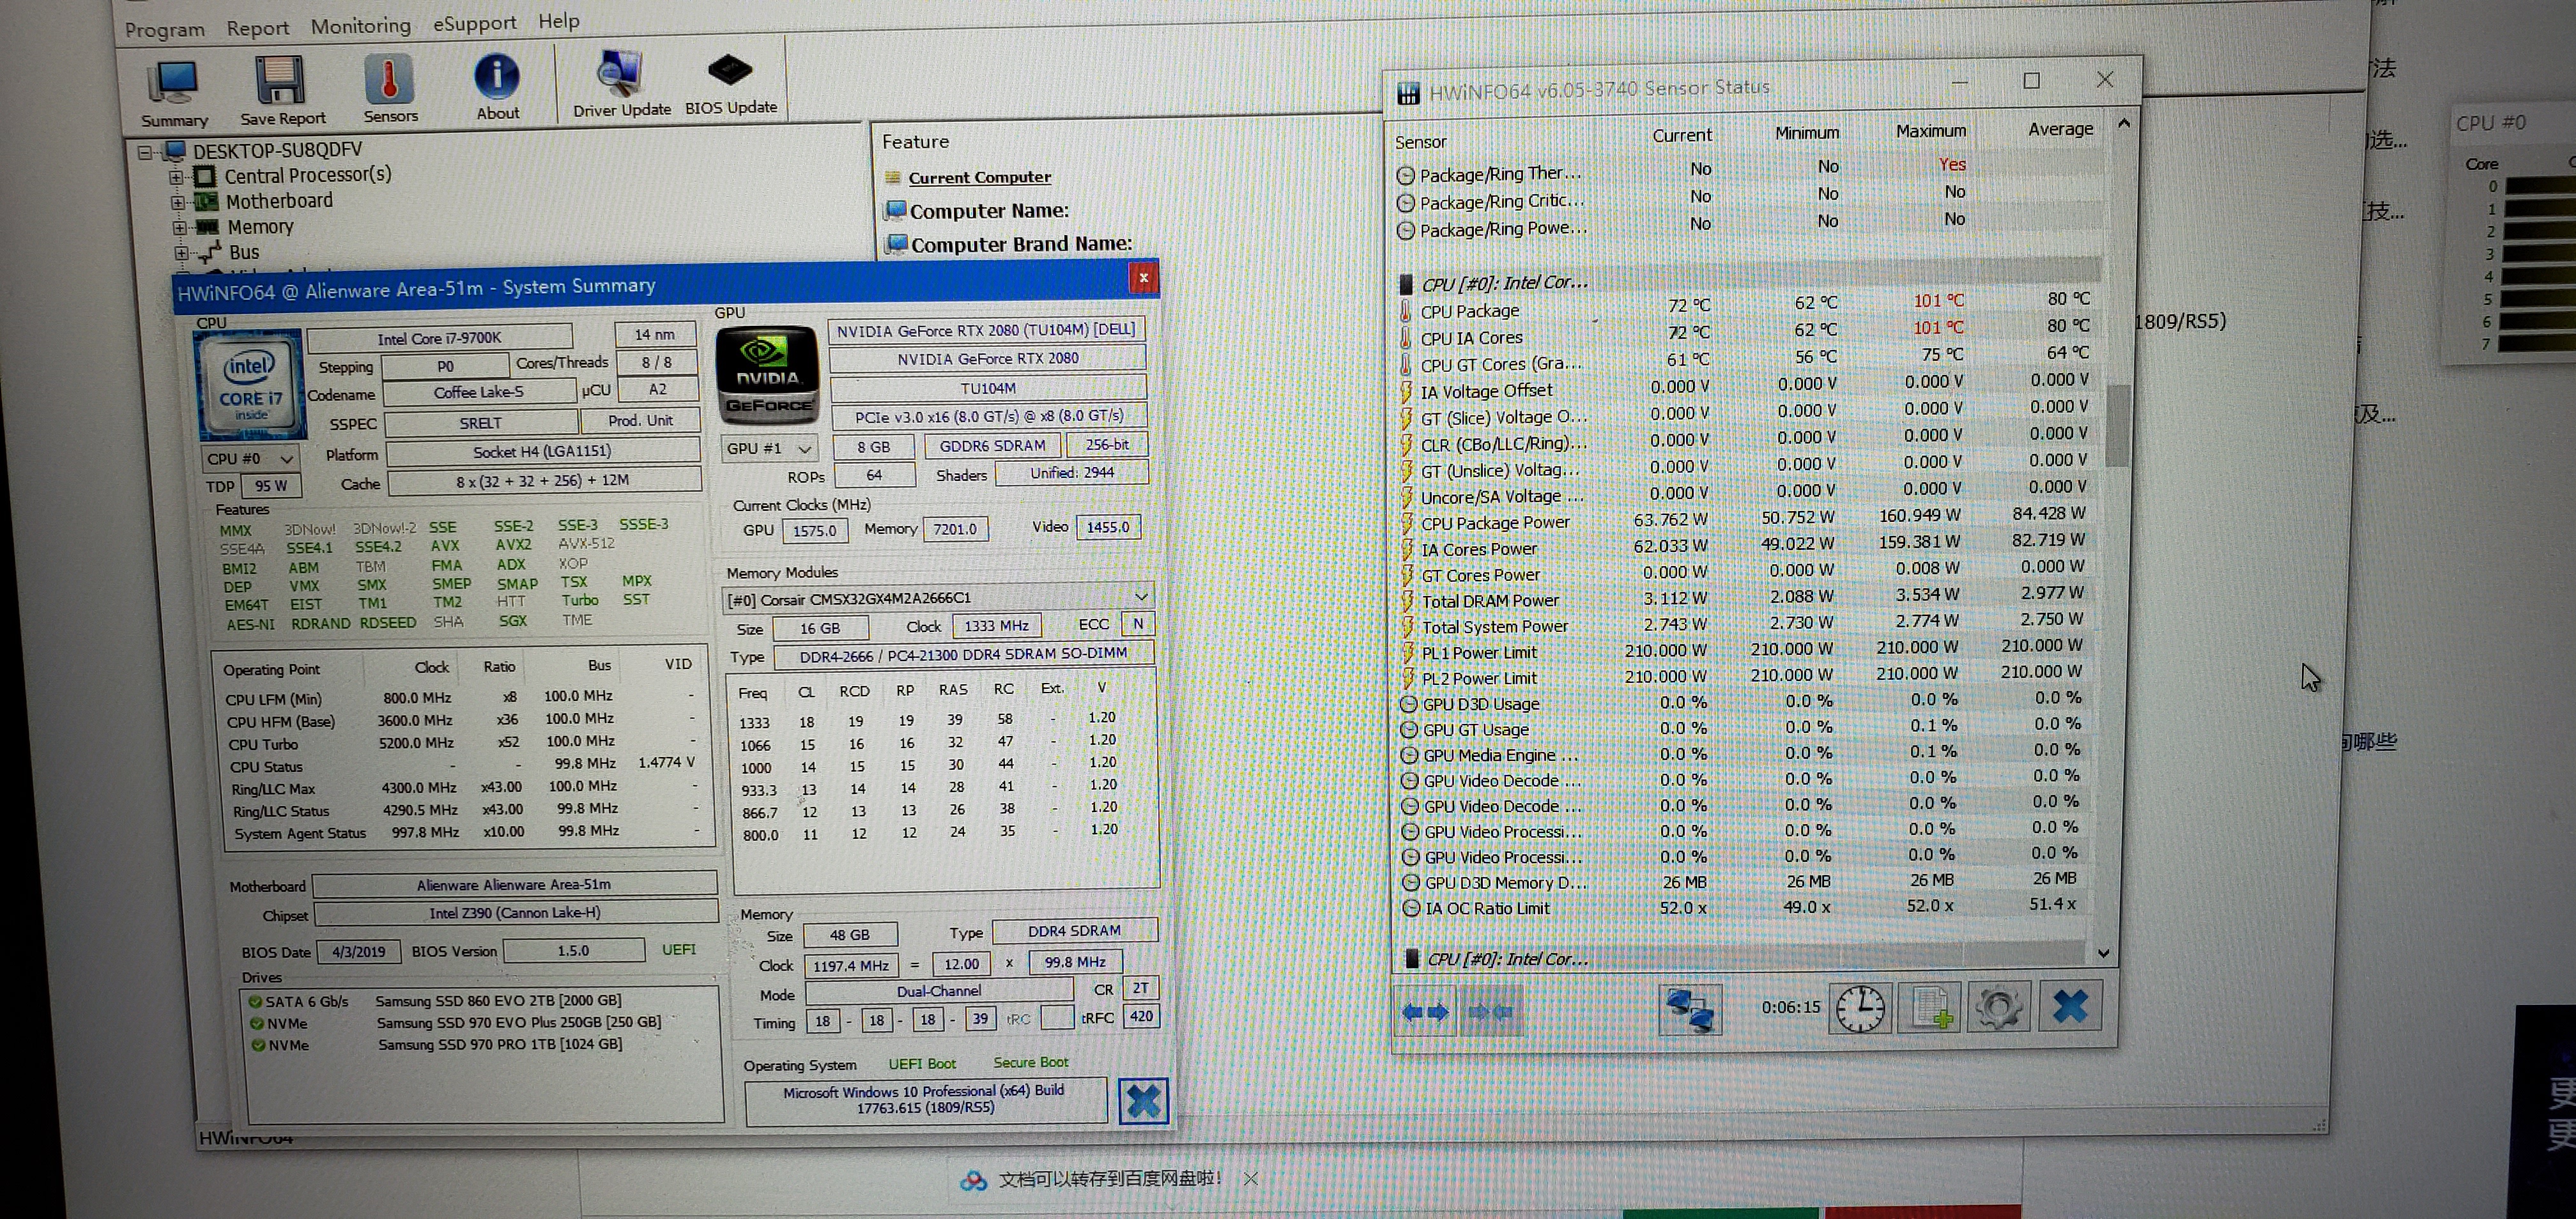Click Baidu Netdisk cloud icon in notification
Image resolution: width=2576 pixels, height=1219 pixels.
(x=973, y=1181)
